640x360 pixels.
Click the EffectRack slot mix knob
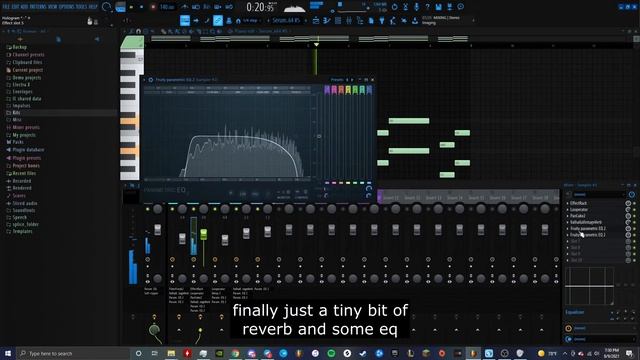tap(628, 203)
